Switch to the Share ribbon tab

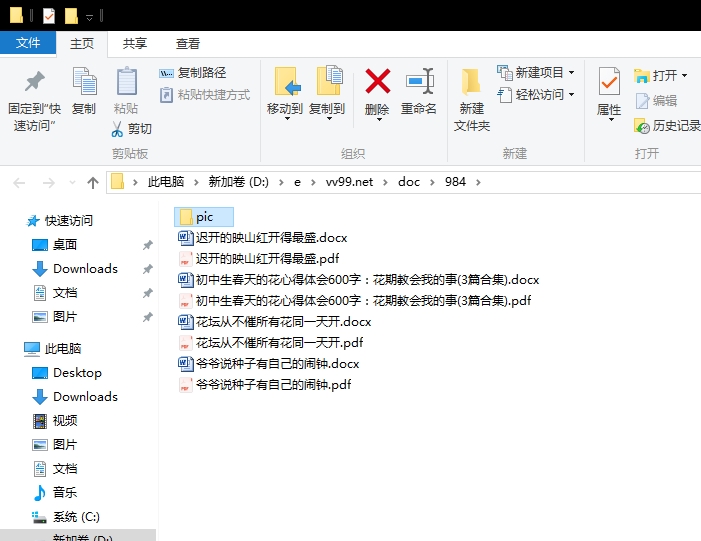point(135,44)
